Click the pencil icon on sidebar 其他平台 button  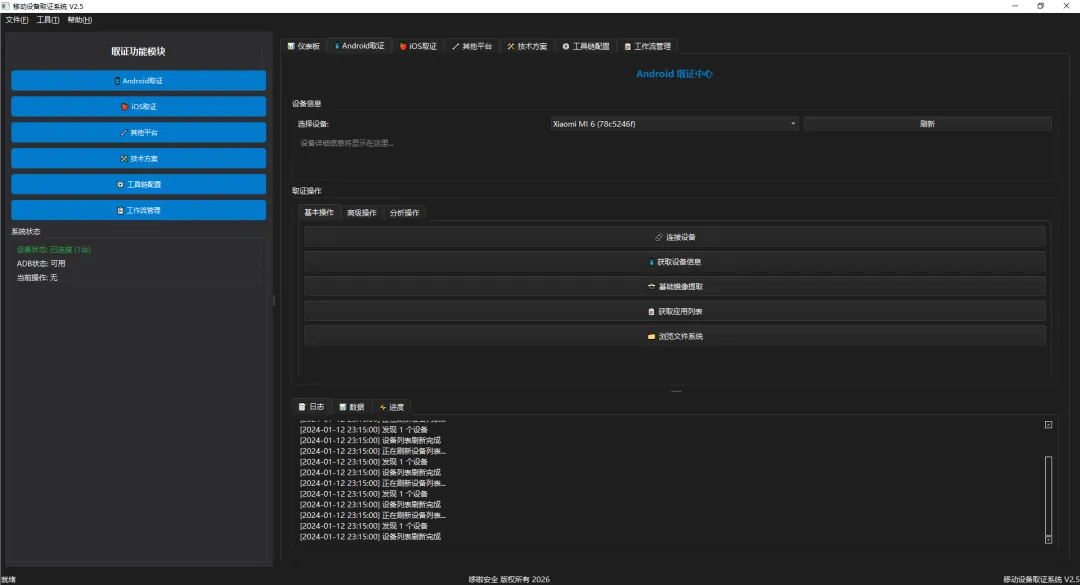pyautogui.click(x=123, y=132)
